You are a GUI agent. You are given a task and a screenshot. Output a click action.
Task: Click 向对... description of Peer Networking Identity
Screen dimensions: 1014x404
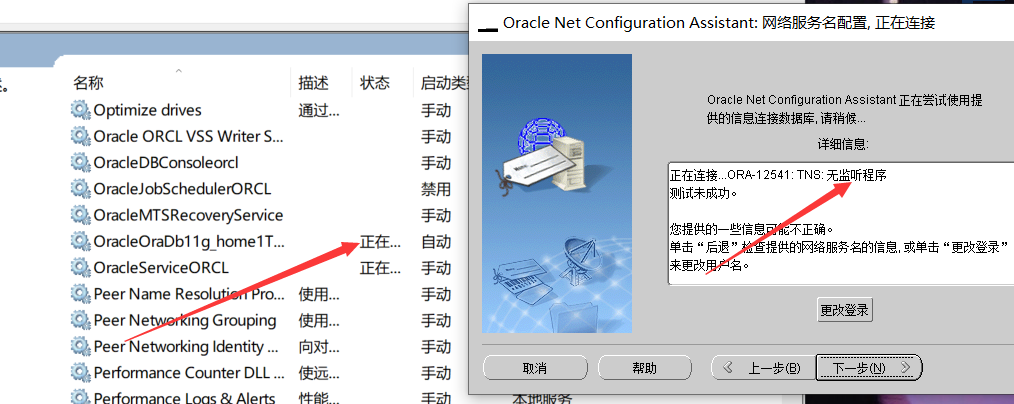319,347
